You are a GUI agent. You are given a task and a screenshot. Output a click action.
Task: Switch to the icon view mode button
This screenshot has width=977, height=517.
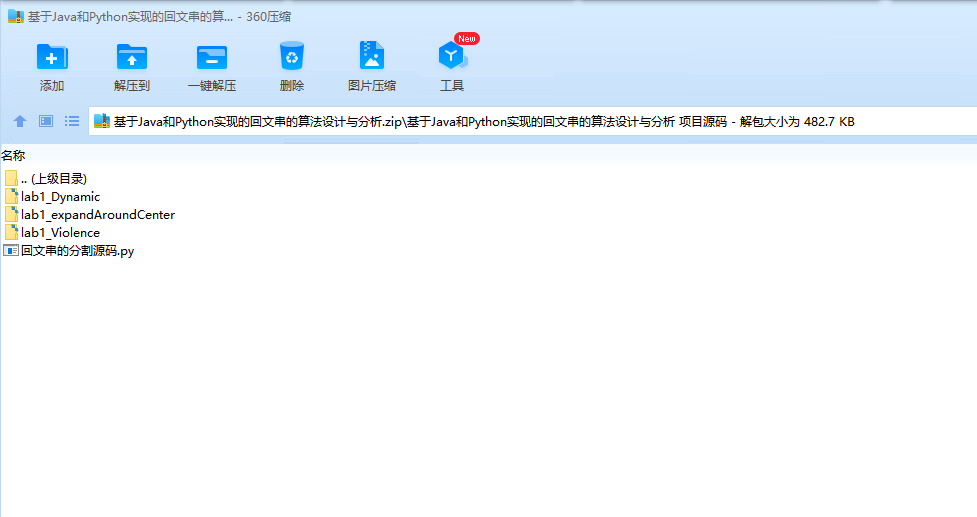tap(46, 121)
